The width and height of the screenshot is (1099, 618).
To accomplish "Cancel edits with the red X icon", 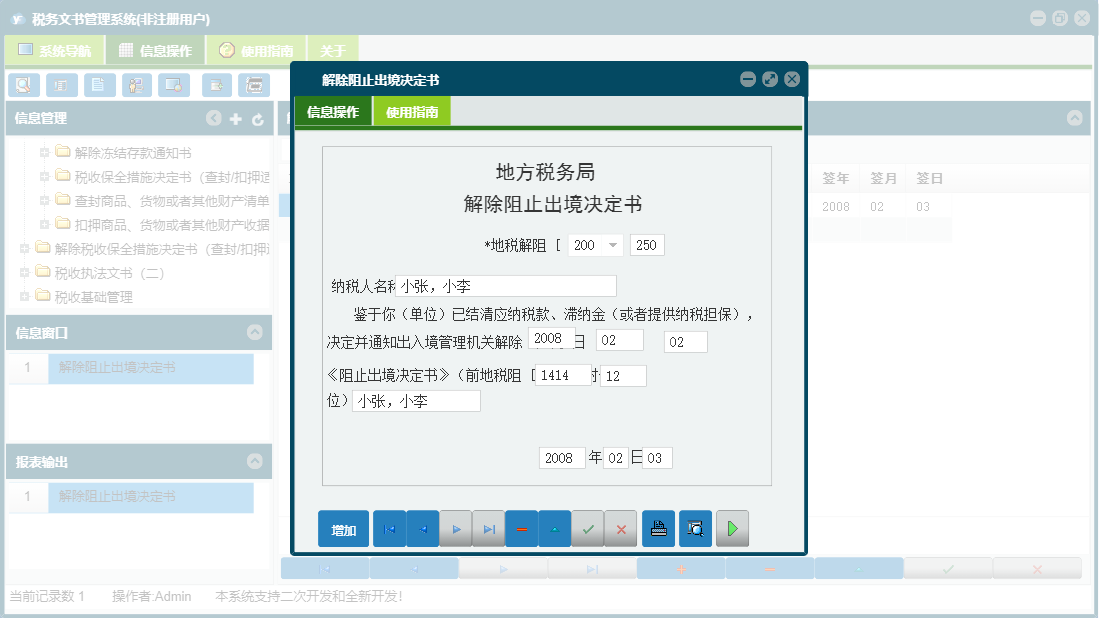I will click(x=621, y=528).
